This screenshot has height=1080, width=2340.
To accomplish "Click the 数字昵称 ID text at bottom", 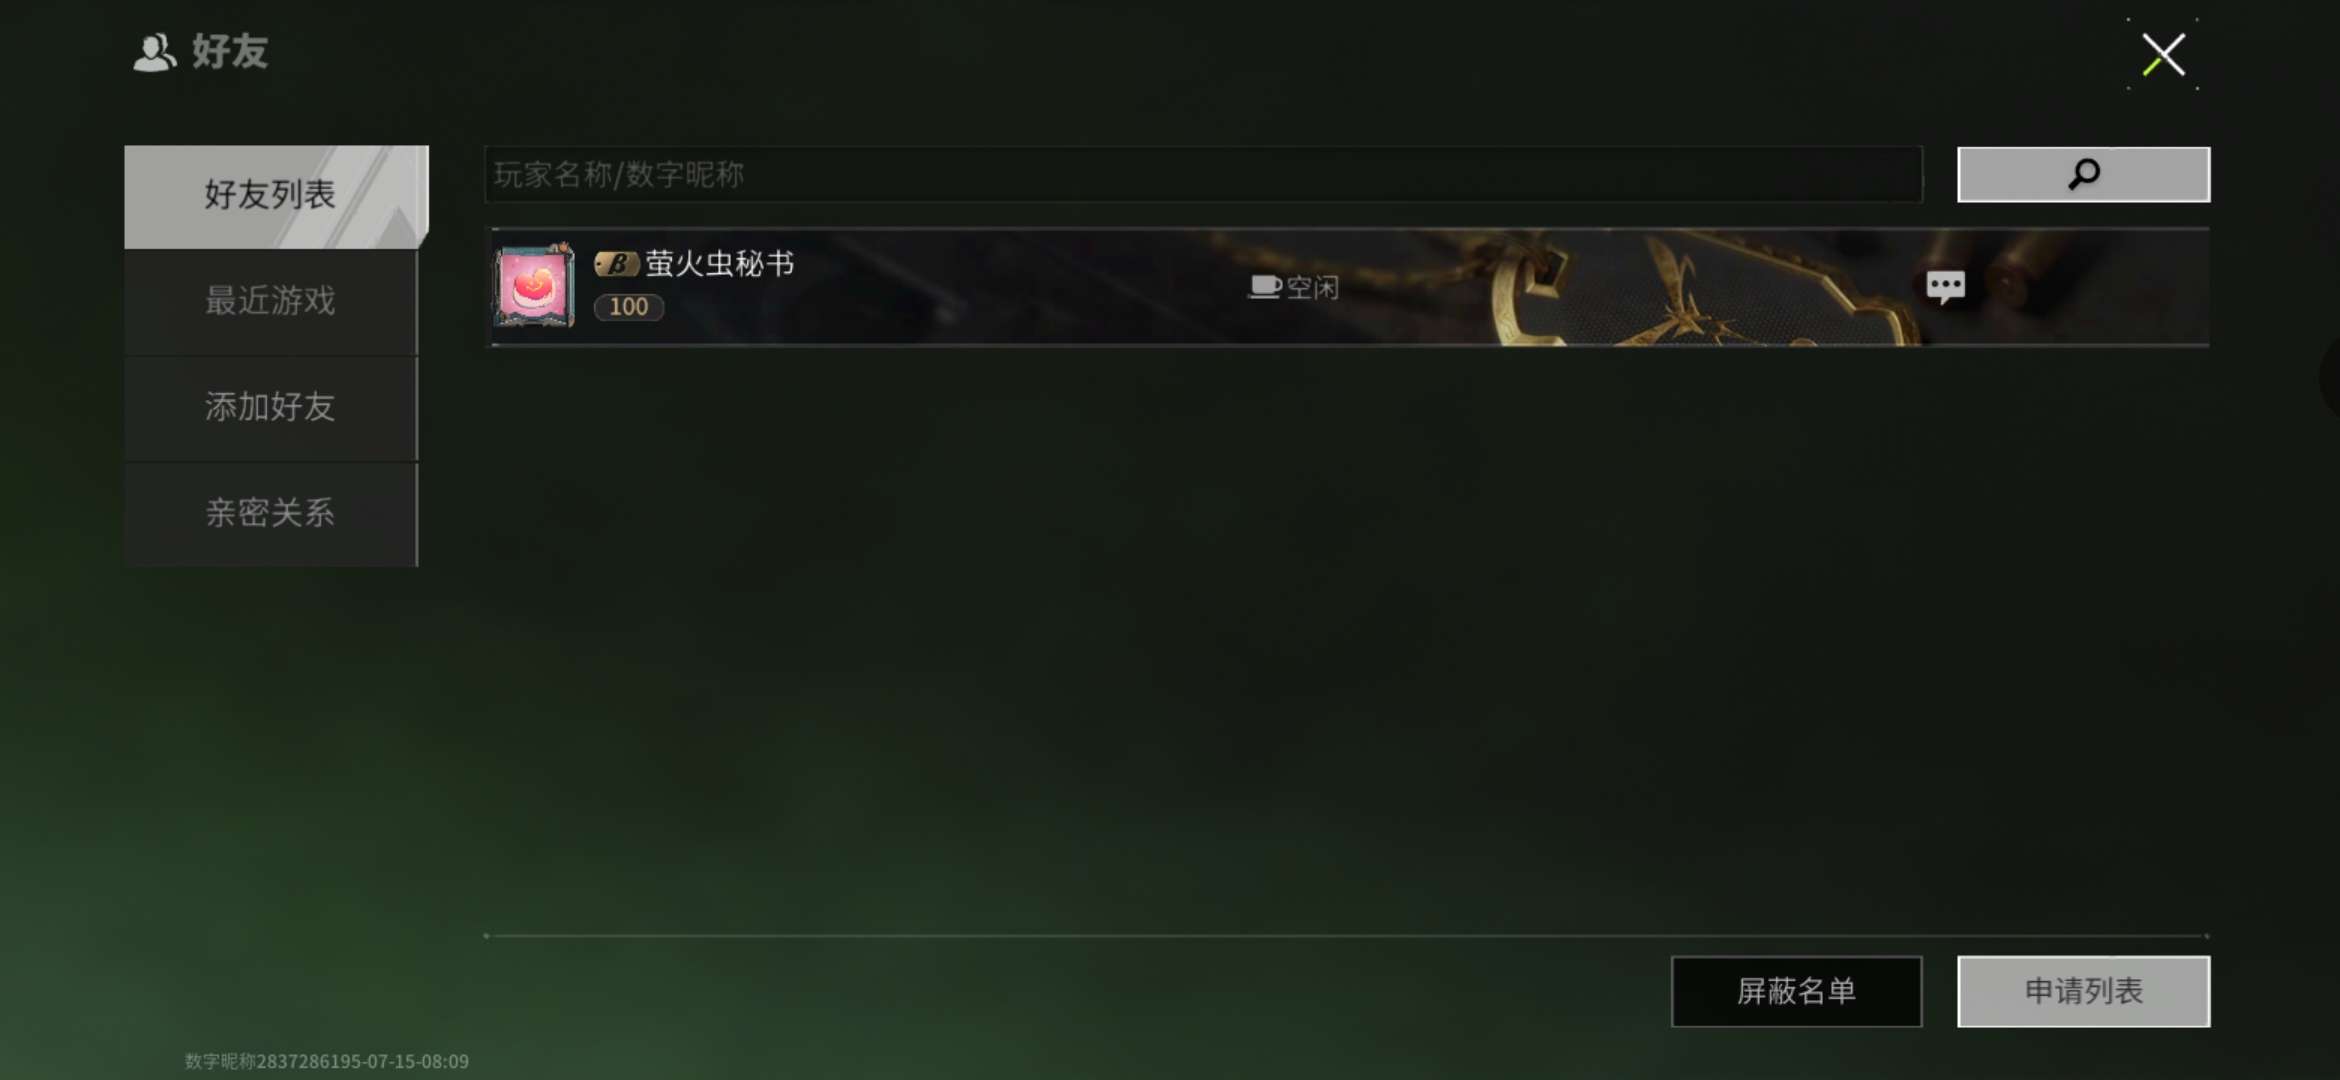I will point(327,1061).
